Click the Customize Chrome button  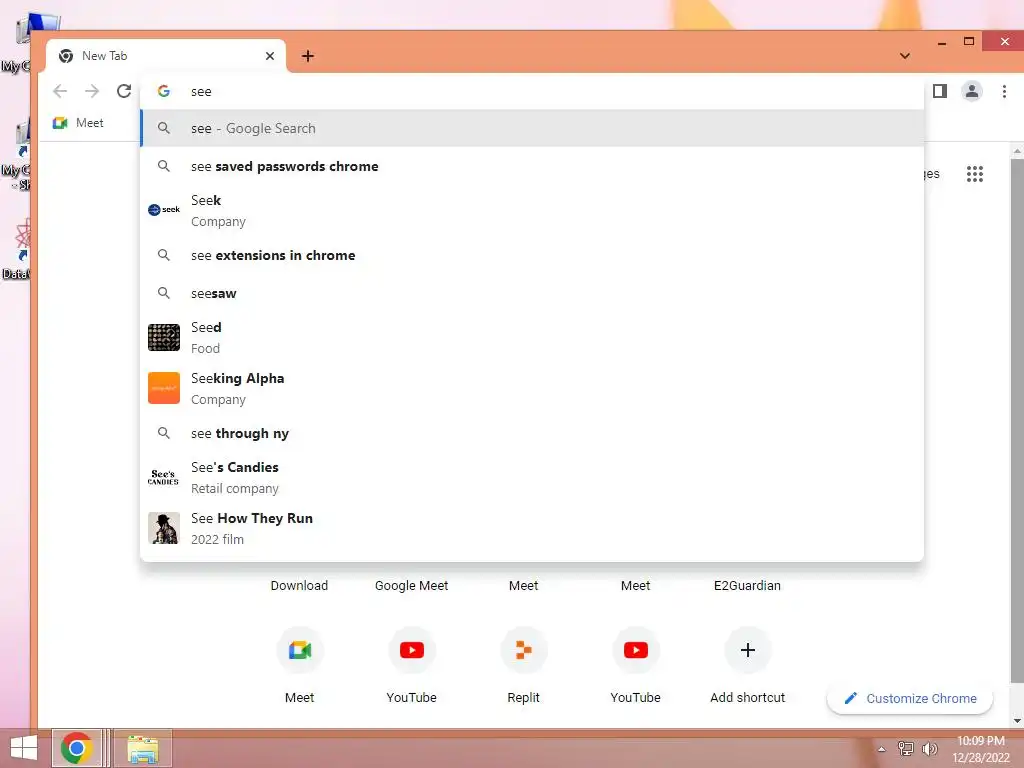pyautogui.click(x=910, y=698)
